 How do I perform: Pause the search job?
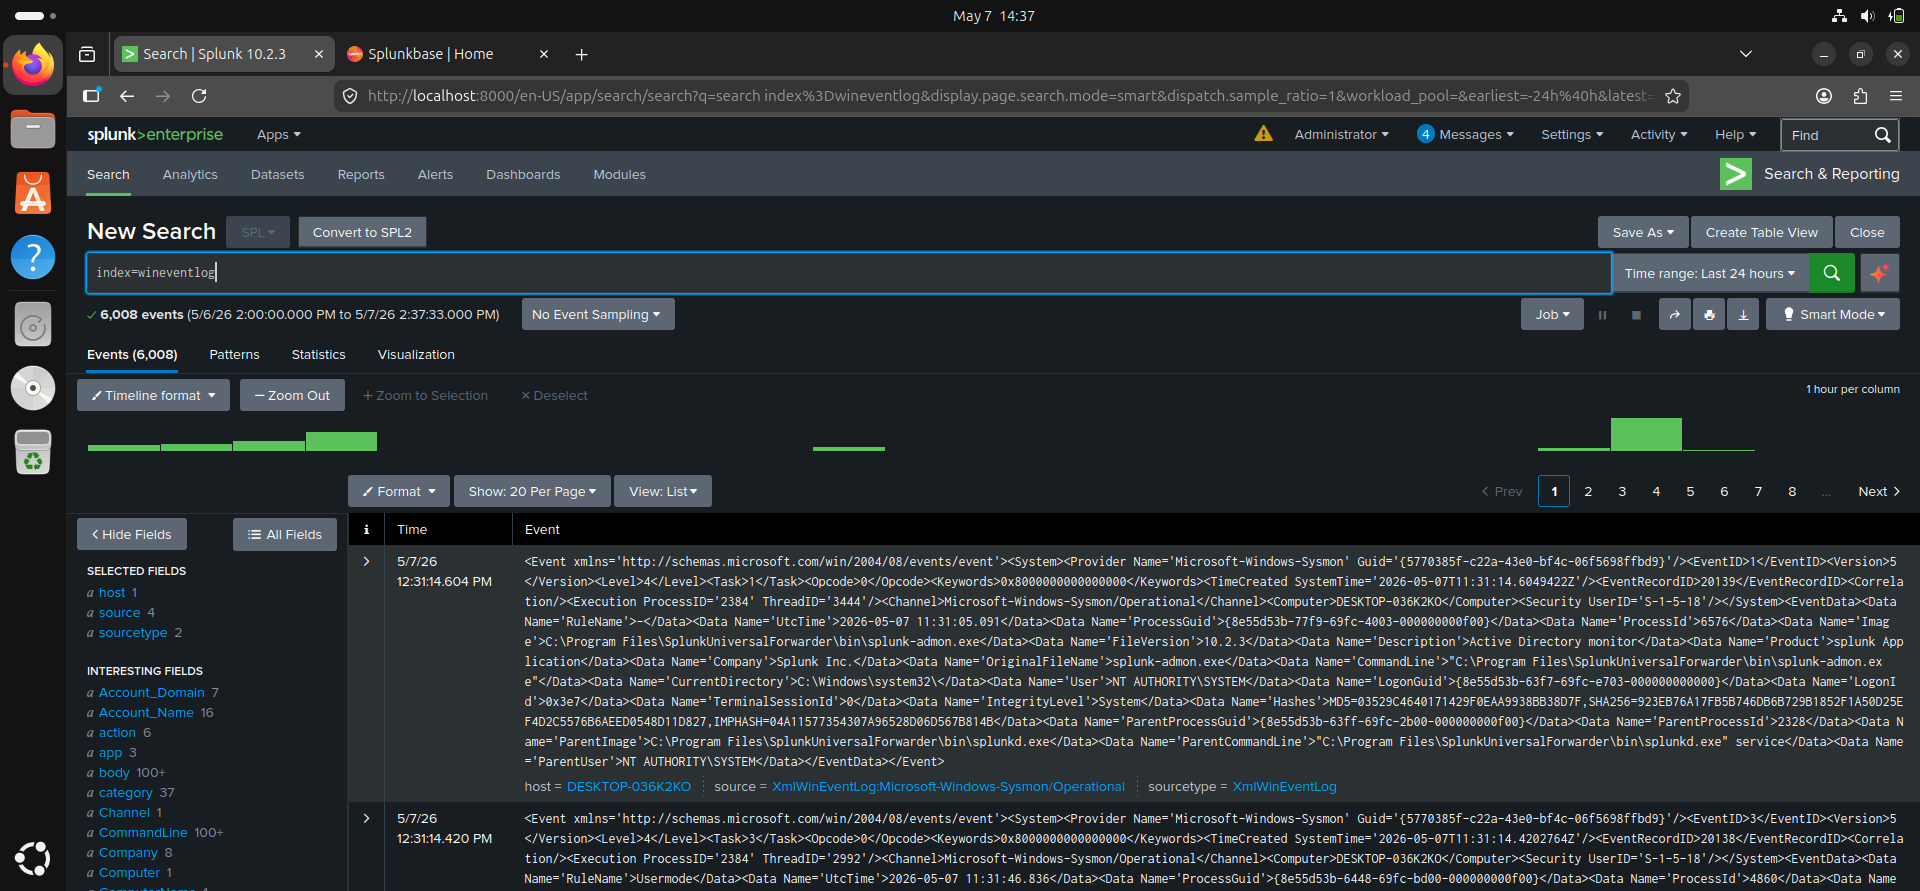pos(1602,315)
